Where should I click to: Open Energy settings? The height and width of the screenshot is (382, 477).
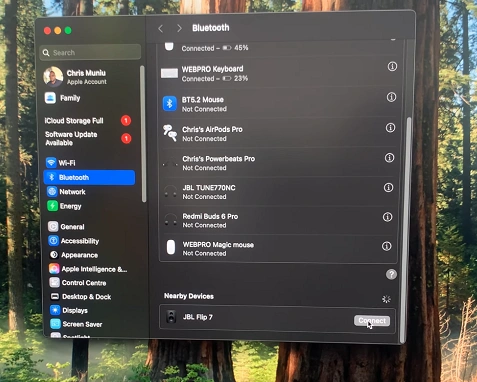pyautogui.click(x=64, y=206)
